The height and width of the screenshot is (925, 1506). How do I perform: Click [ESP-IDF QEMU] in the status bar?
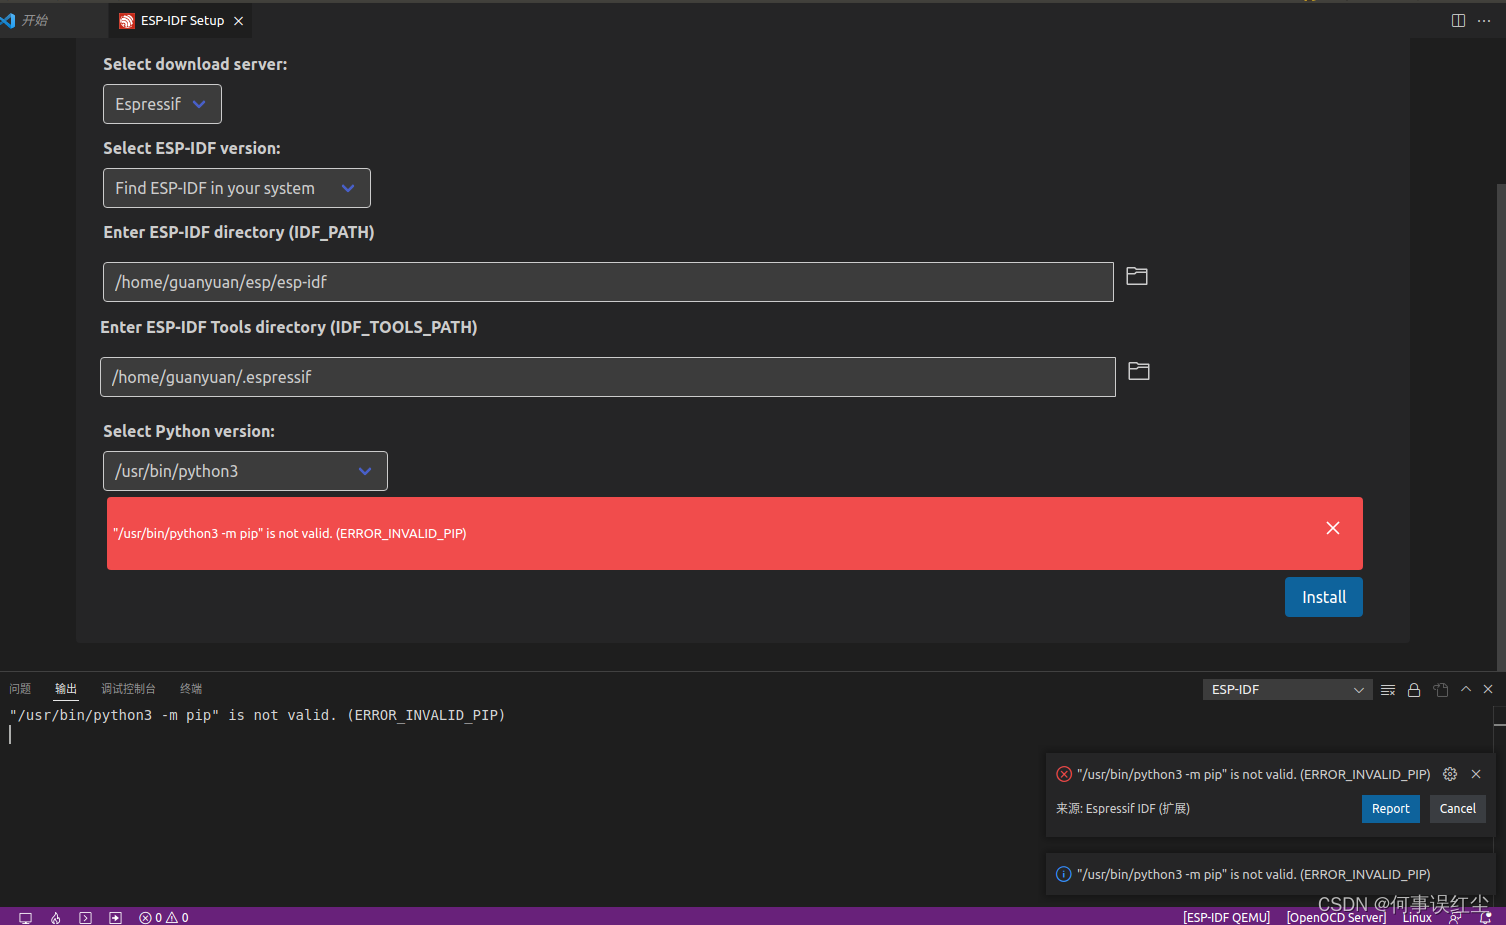tap(1227, 918)
